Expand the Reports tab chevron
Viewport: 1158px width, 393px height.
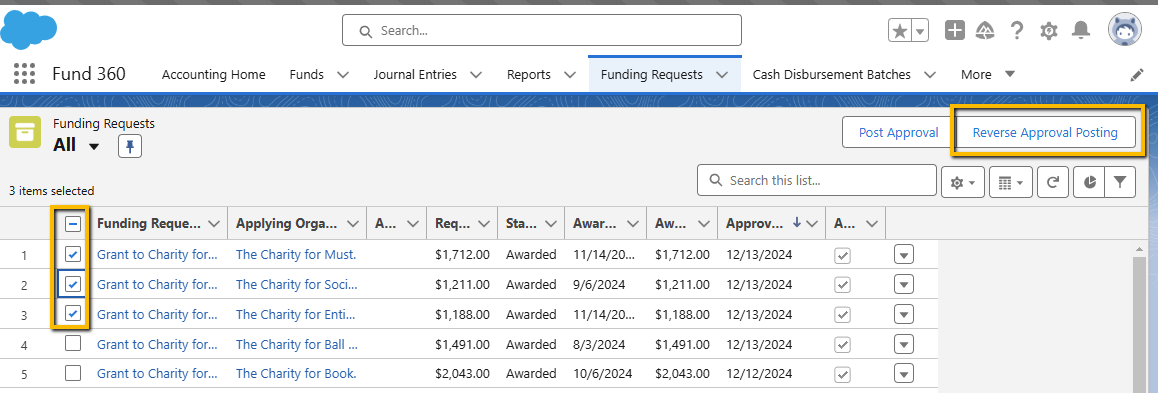[x=569, y=75]
